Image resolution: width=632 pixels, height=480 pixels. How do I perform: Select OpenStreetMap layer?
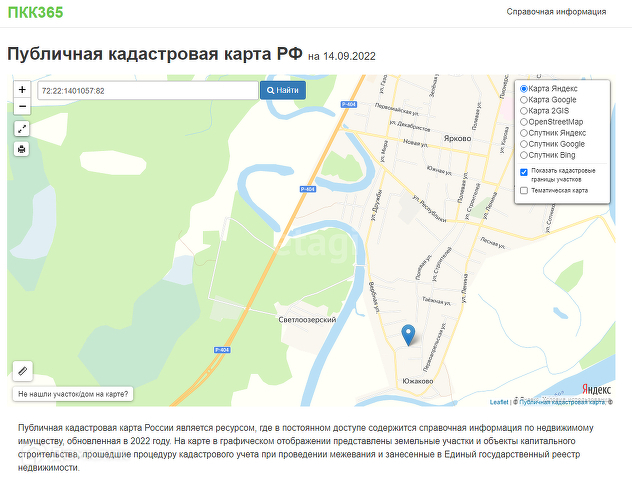click(x=524, y=122)
